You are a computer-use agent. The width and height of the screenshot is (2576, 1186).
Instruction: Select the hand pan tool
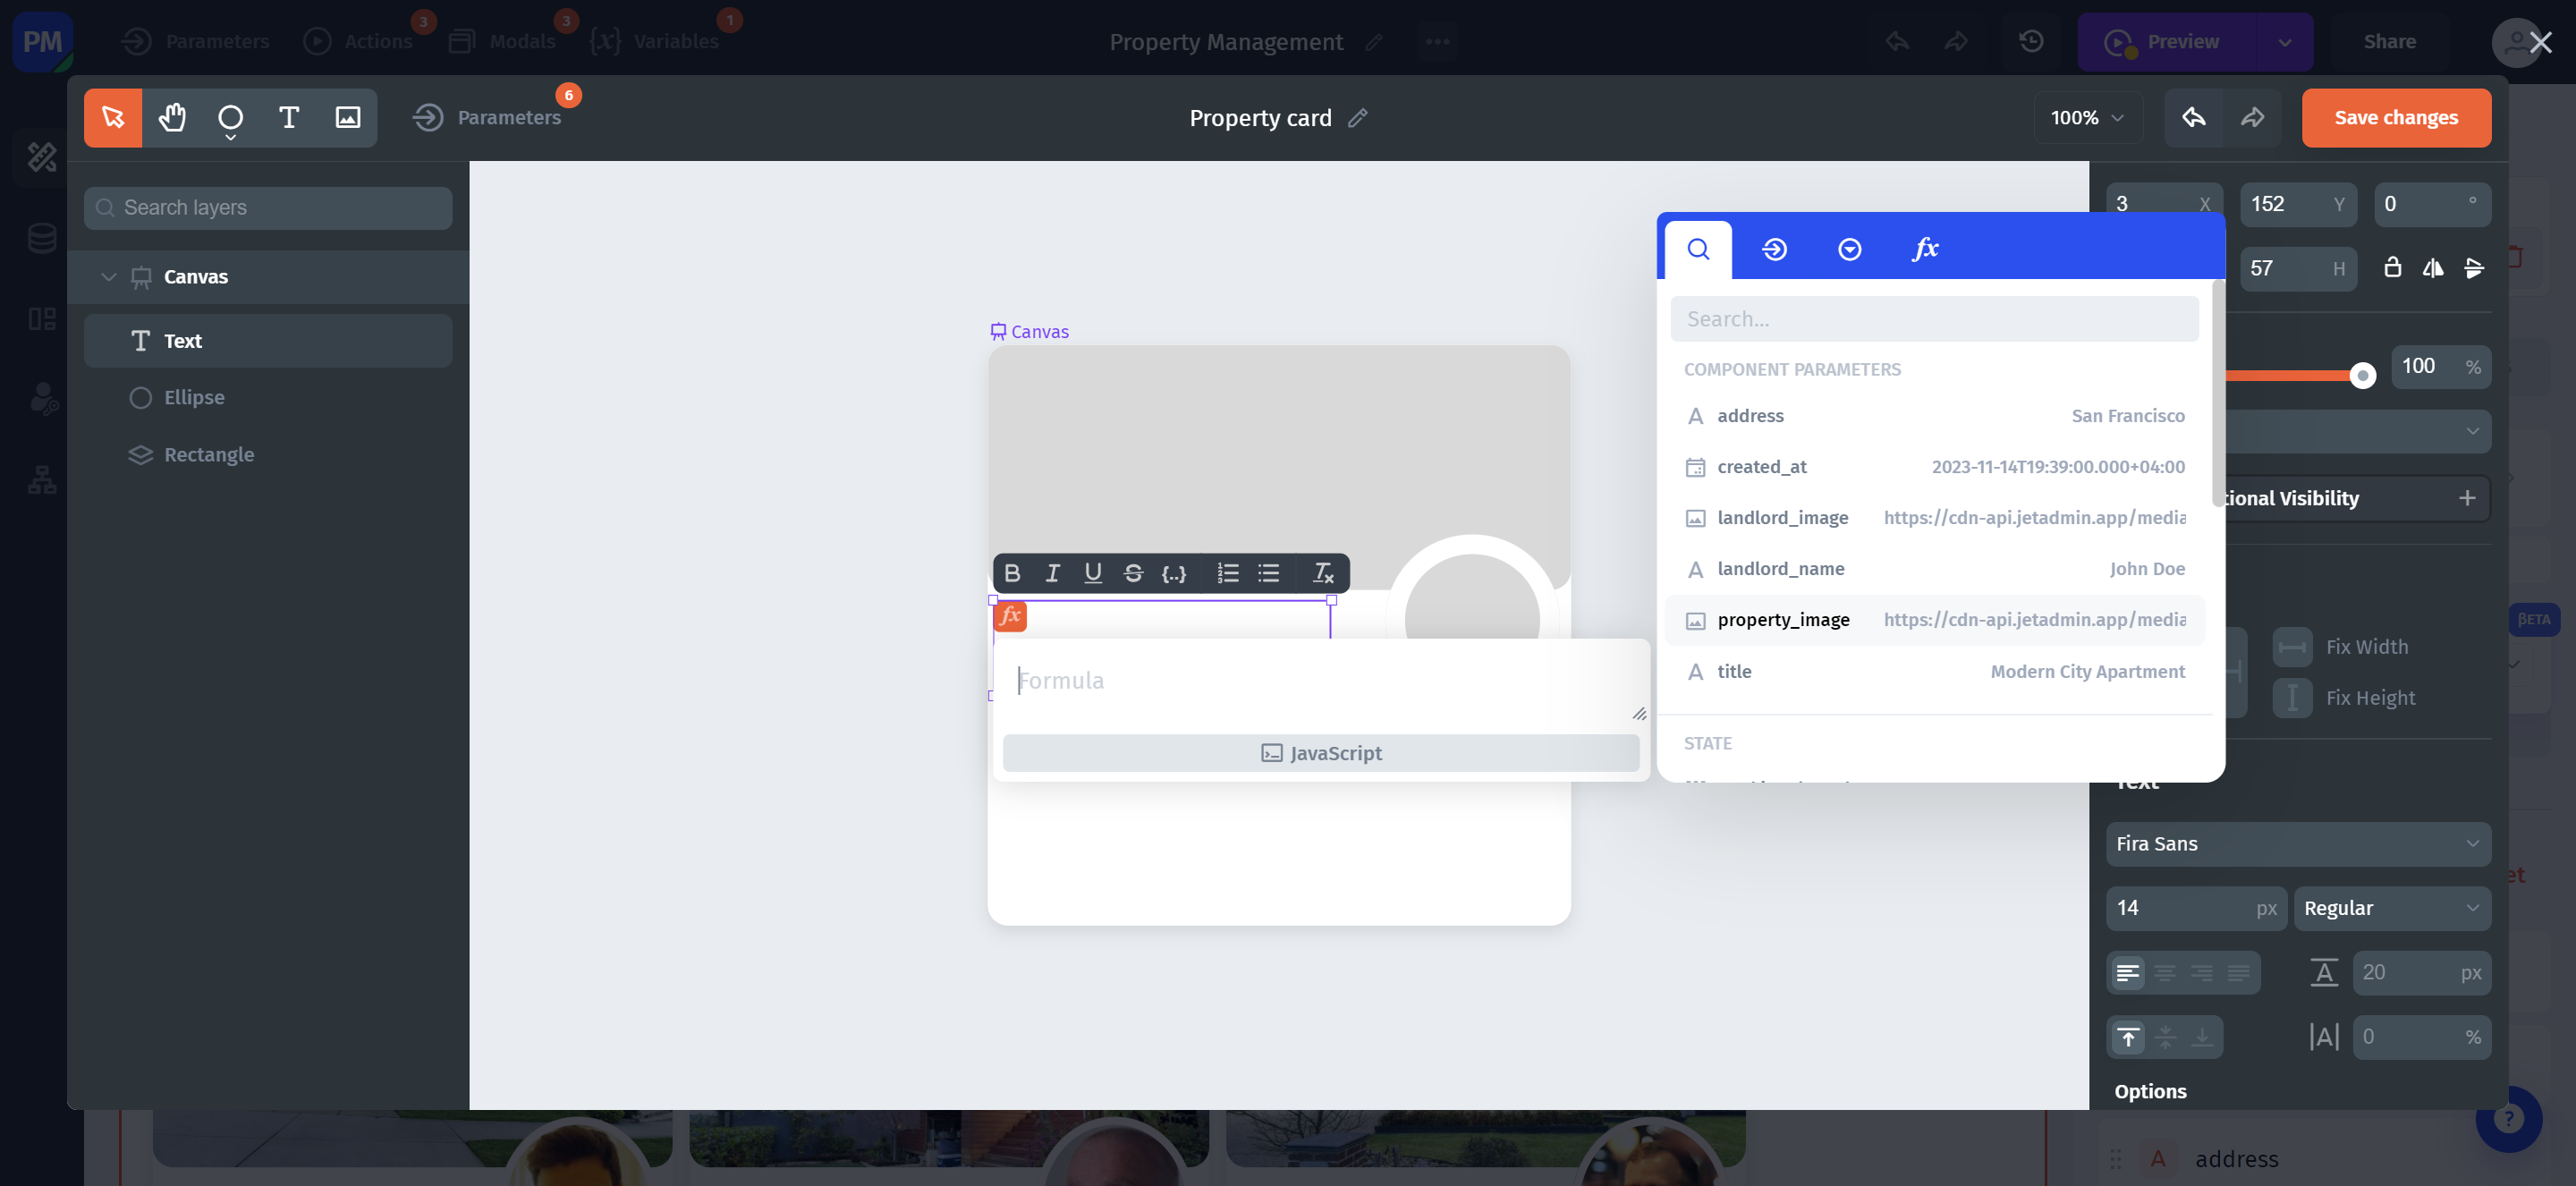tap(172, 117)
